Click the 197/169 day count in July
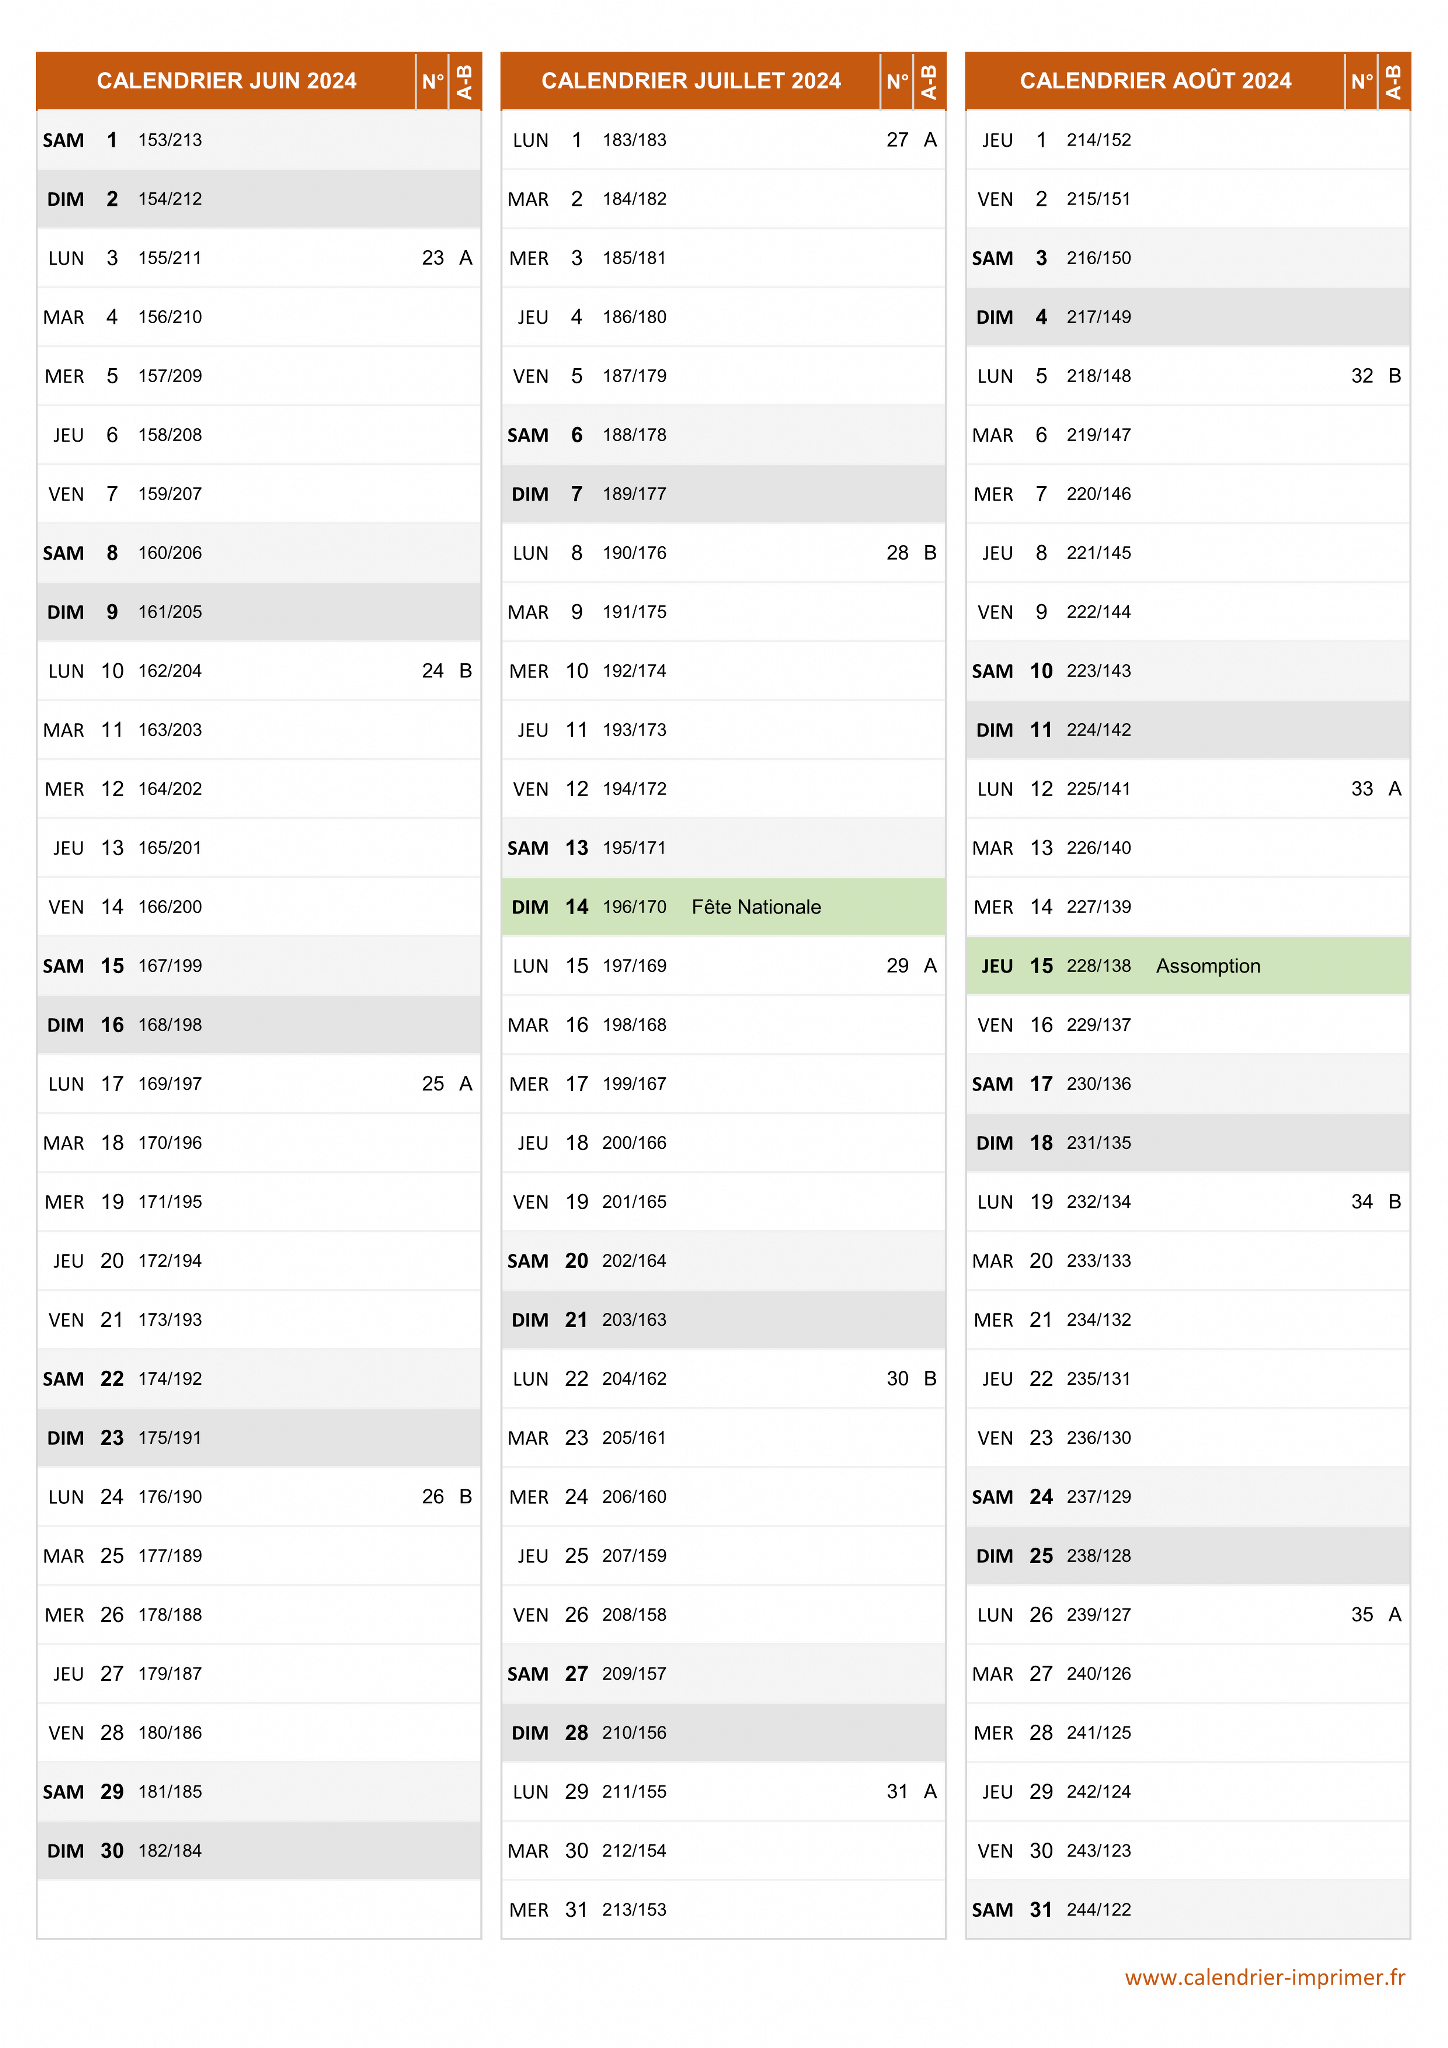Viewport: 1448px width, 2048px height. click(x=634, y=966)
